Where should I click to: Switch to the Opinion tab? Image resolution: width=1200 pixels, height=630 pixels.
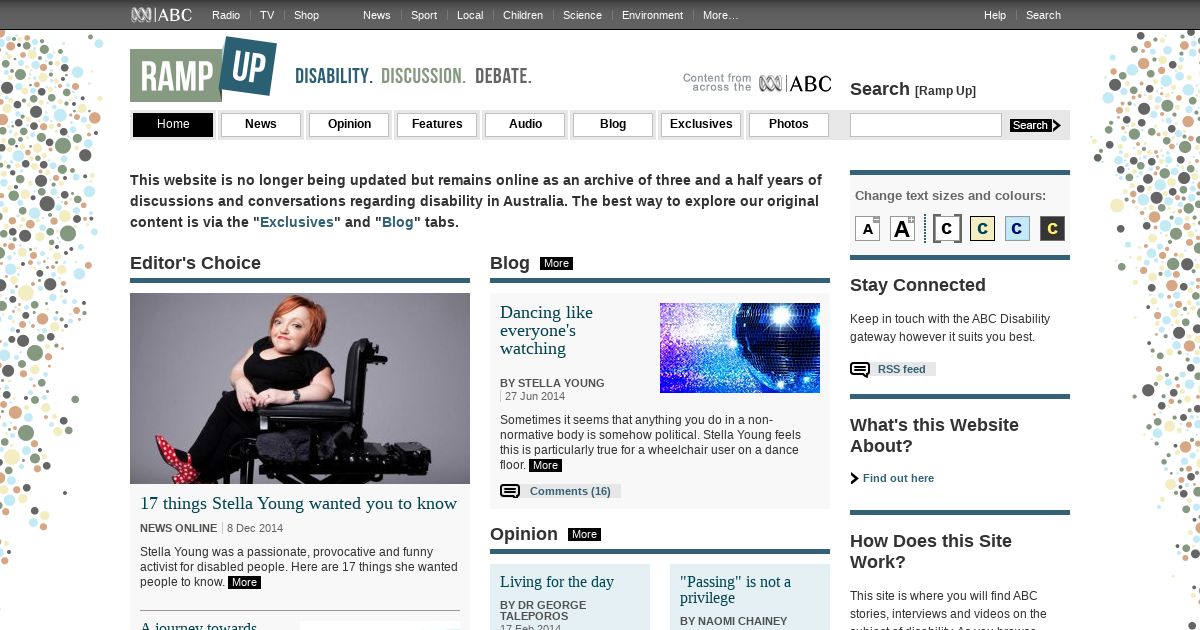click(x=349, y=125)
